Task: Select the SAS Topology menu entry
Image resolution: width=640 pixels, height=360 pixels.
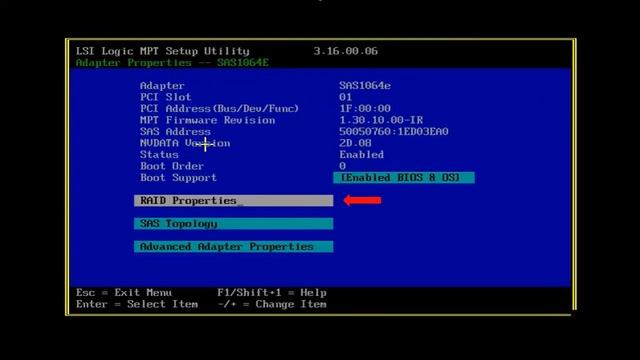Action: [x=233, y=224]
